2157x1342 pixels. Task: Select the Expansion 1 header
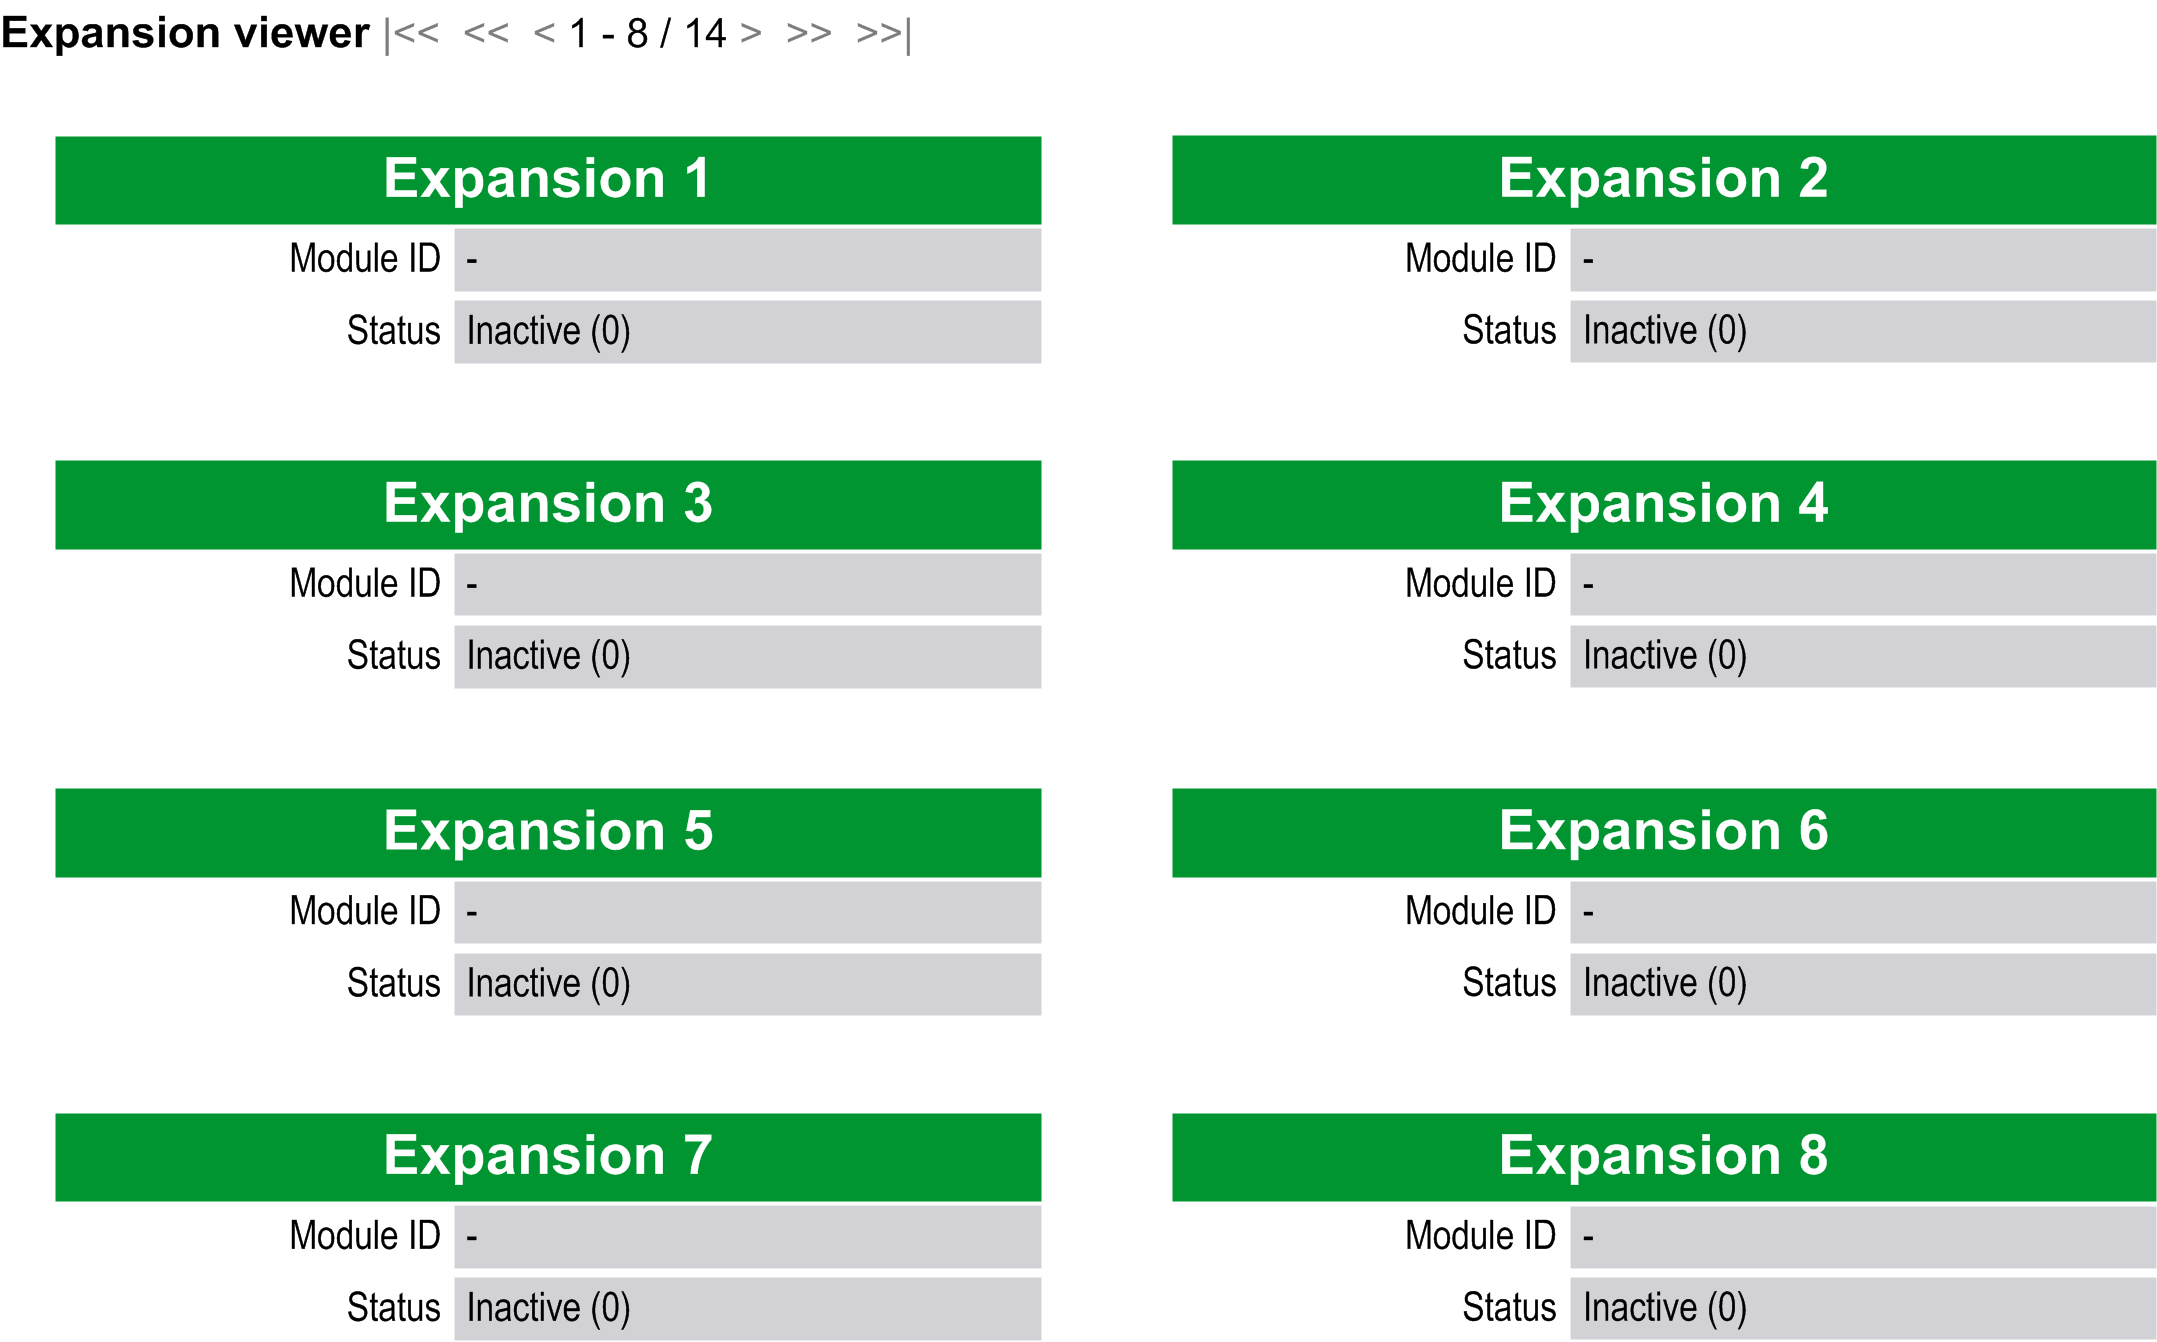pos(548,180)
